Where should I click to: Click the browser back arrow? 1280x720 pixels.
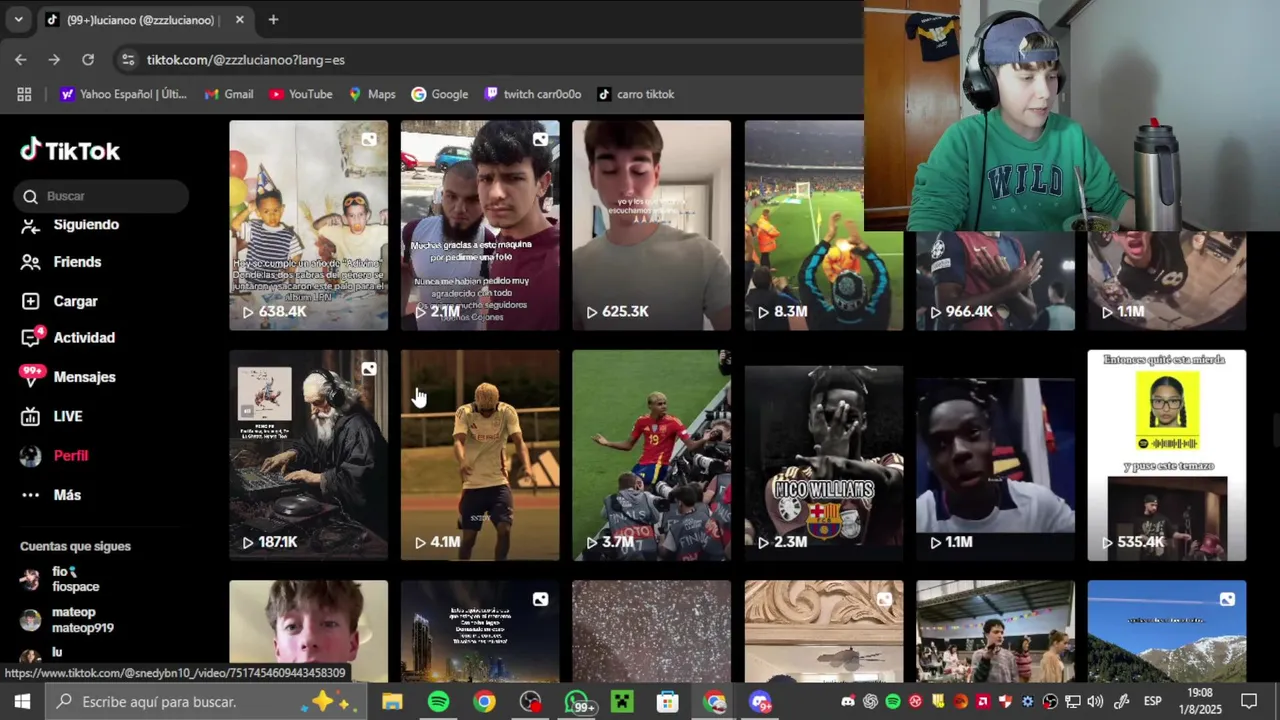click(21, 60)
